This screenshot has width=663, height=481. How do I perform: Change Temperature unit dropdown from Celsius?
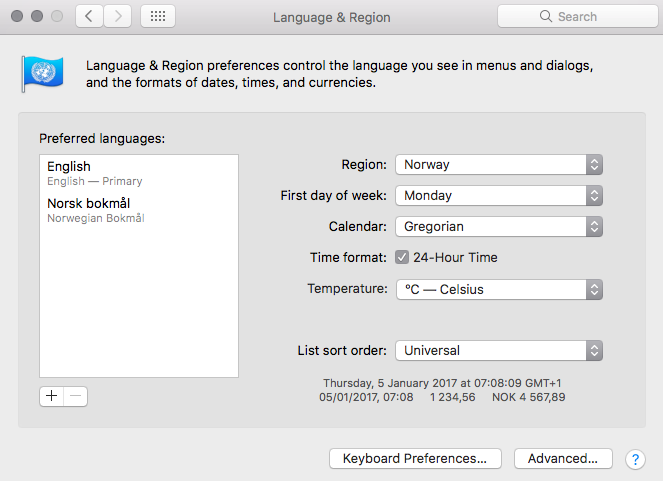click(498, 289)
